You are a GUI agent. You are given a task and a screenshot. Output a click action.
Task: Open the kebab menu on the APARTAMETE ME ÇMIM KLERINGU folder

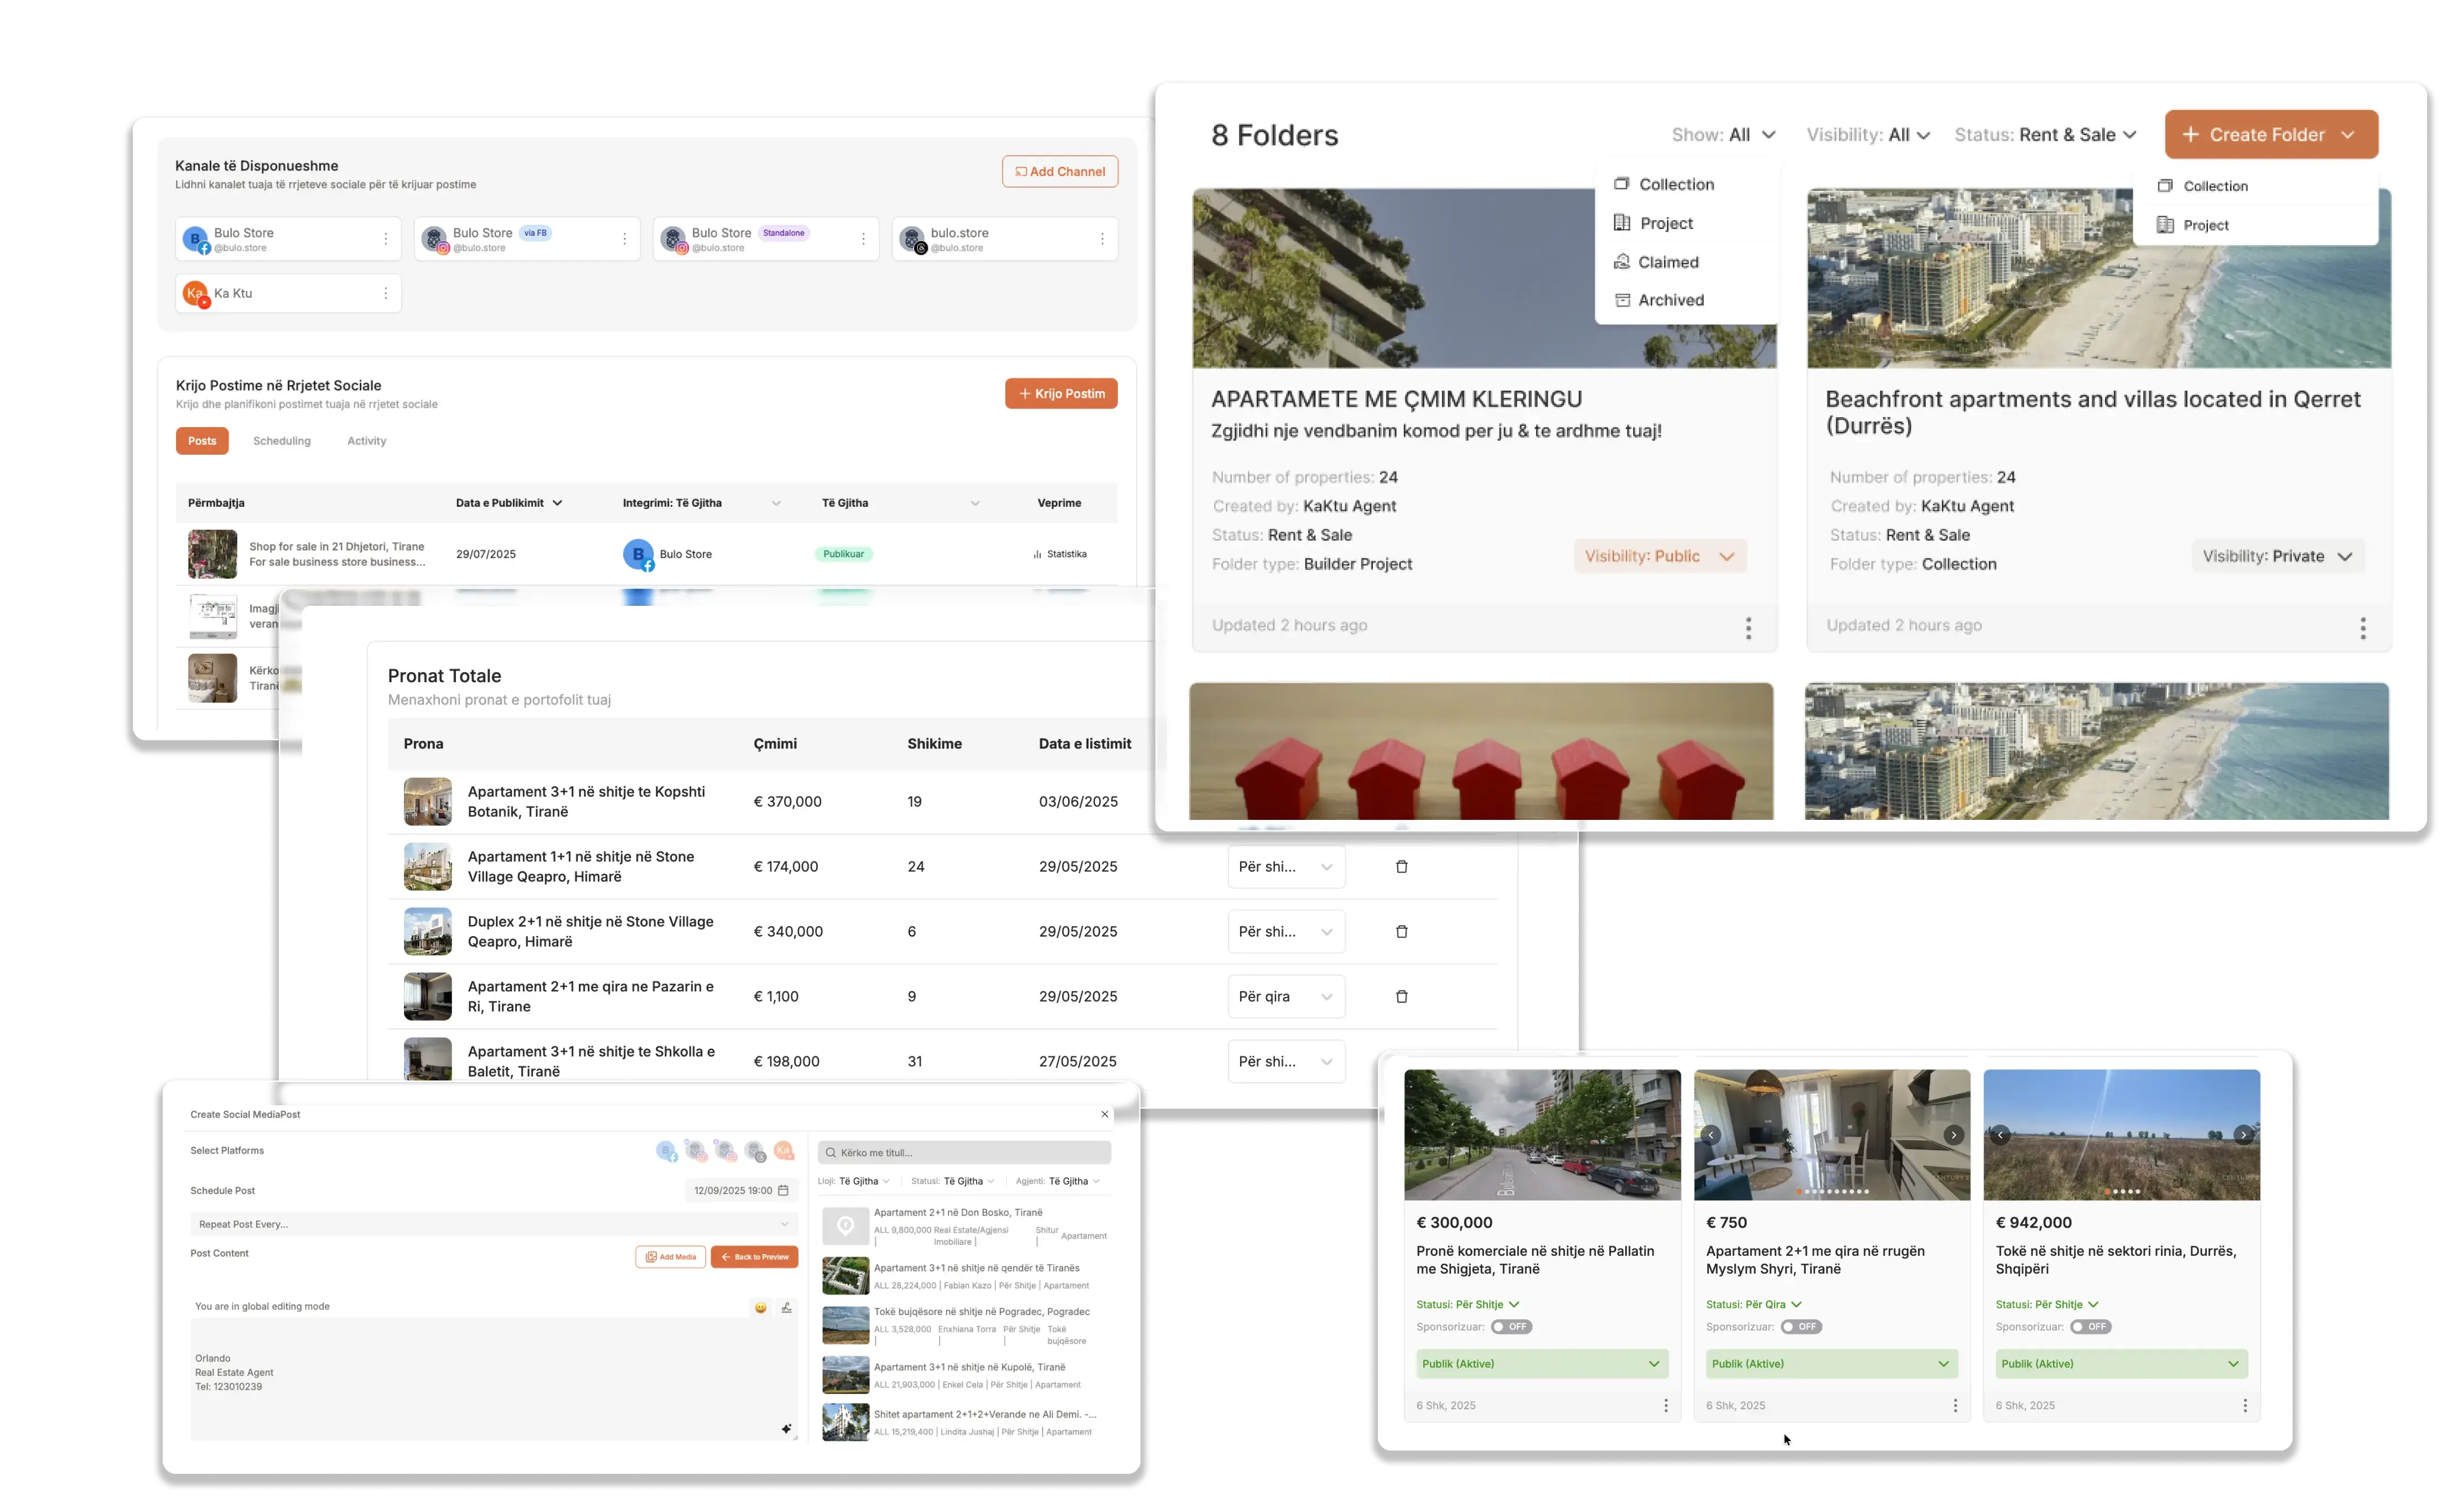tap(1747, 627)
